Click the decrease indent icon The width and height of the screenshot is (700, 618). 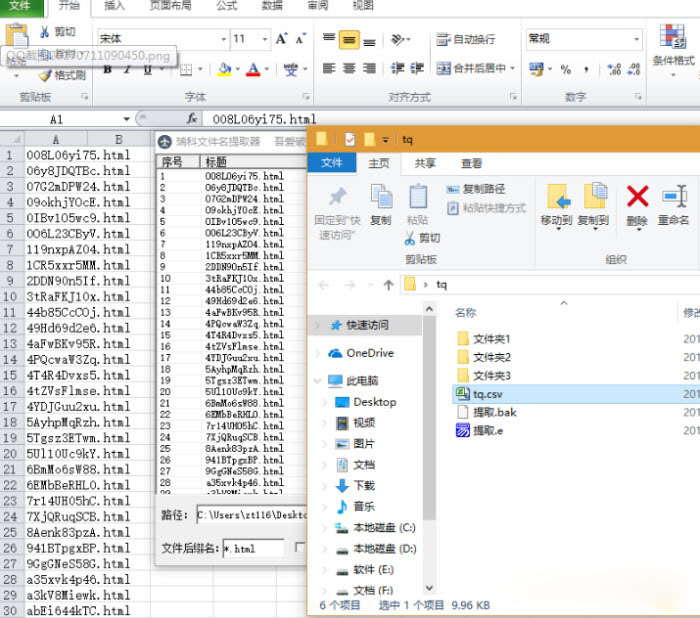397,68
